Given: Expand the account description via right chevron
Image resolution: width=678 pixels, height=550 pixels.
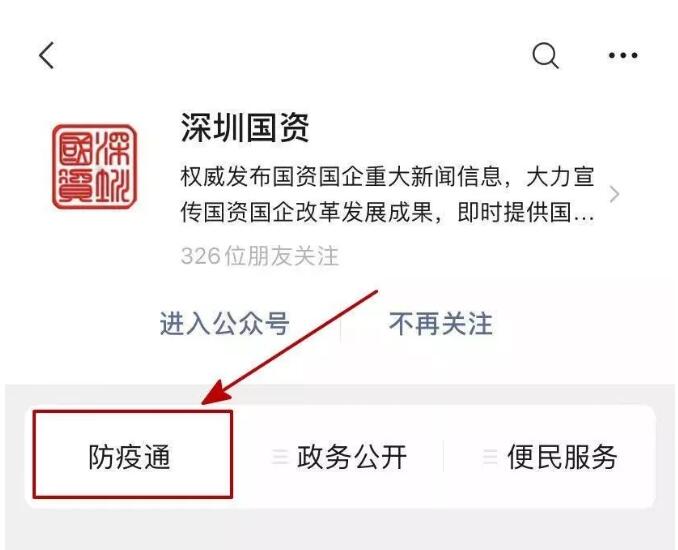Looking at the screenshot, I should (x=614, y=194).
